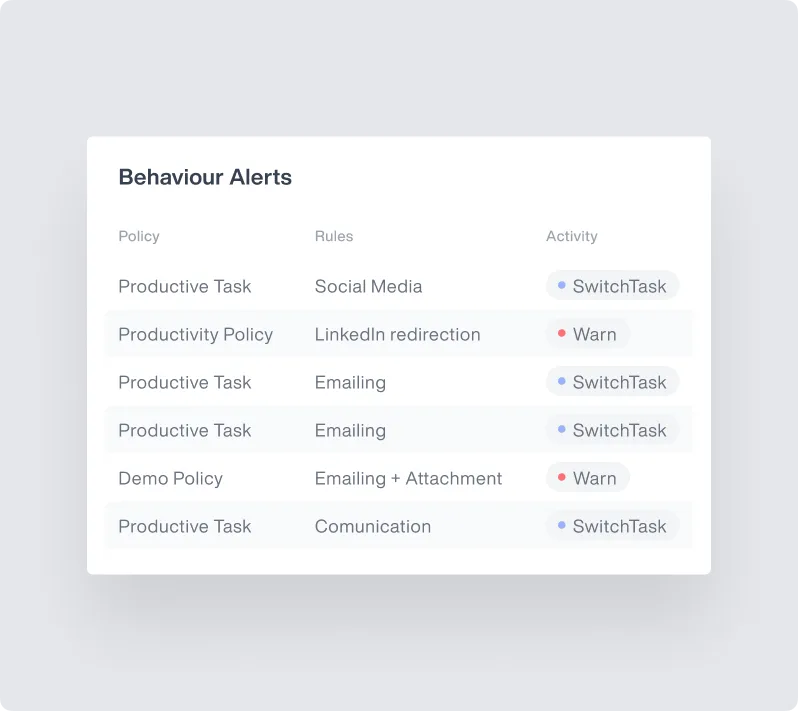Select the Demo Policy cell

click(170, 478)
